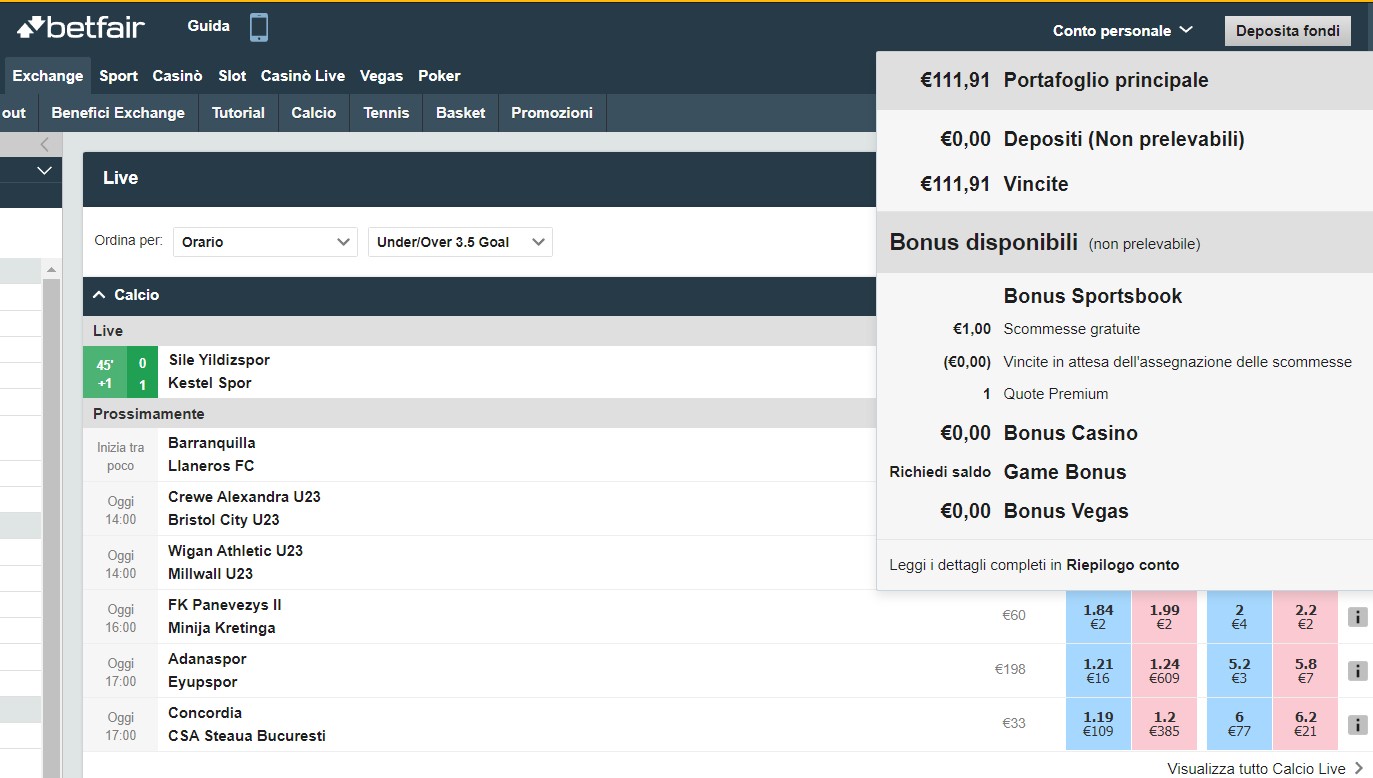
Task: Select pink 1.24 lay odds cell
Action: coord(1165,671)
